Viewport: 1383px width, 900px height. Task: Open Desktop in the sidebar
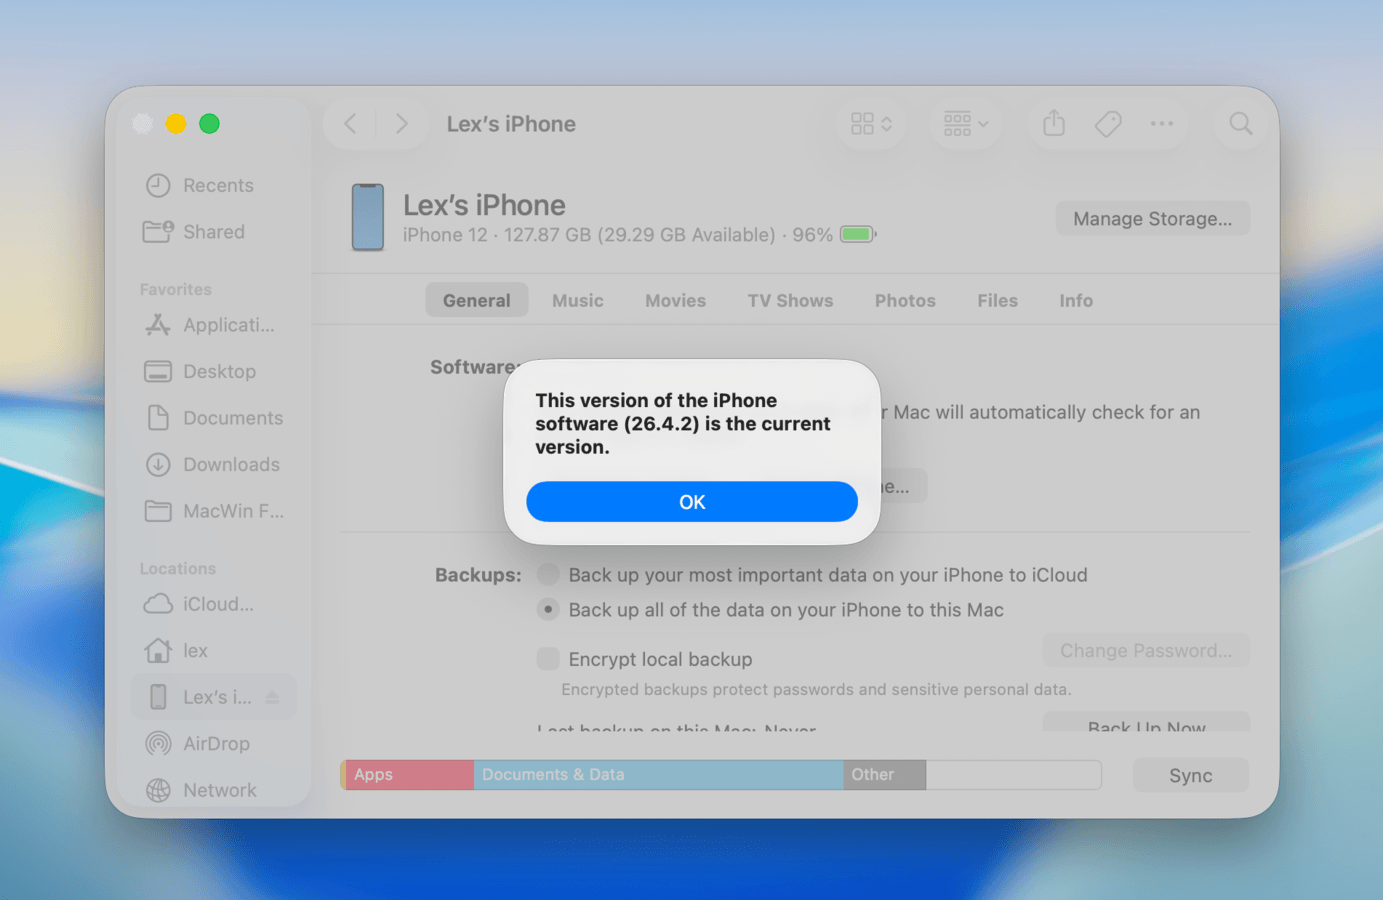201,372
